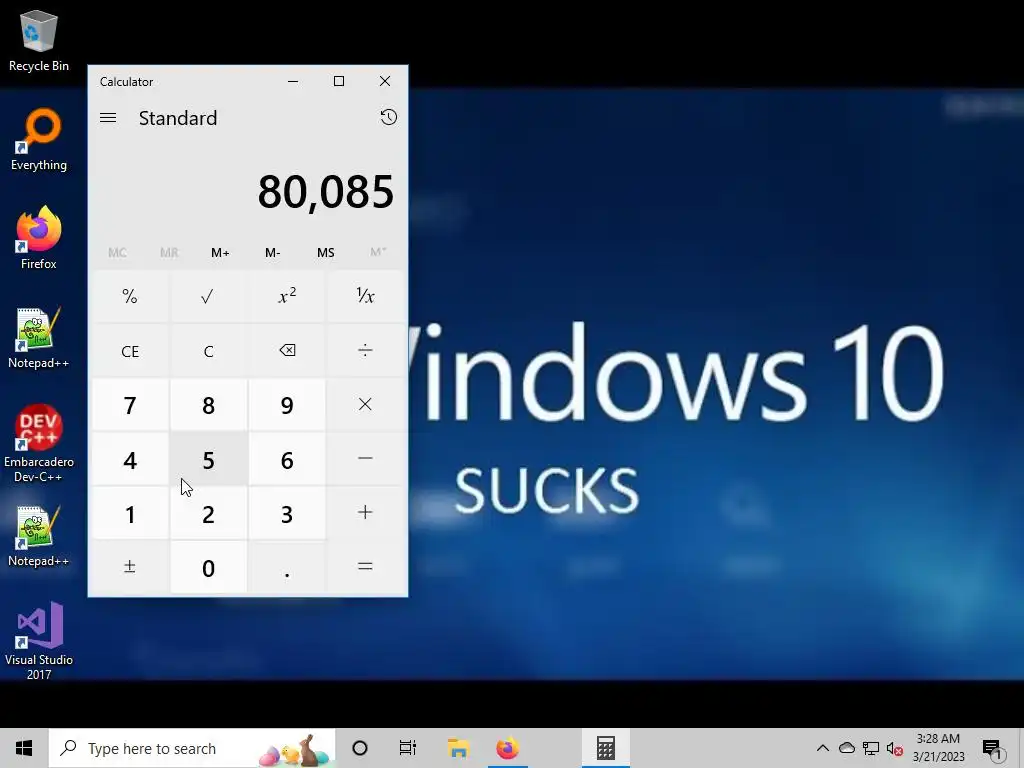The height and width of the screenshot is (768, 1024).
Task: Click the 80,085 display value
Action: (x=325, y=191)
